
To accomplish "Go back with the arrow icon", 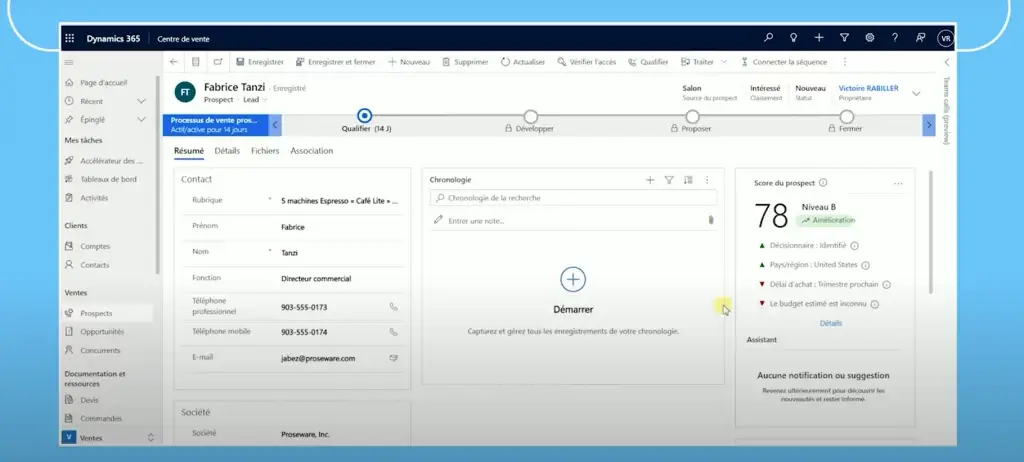I will [174, 62].
